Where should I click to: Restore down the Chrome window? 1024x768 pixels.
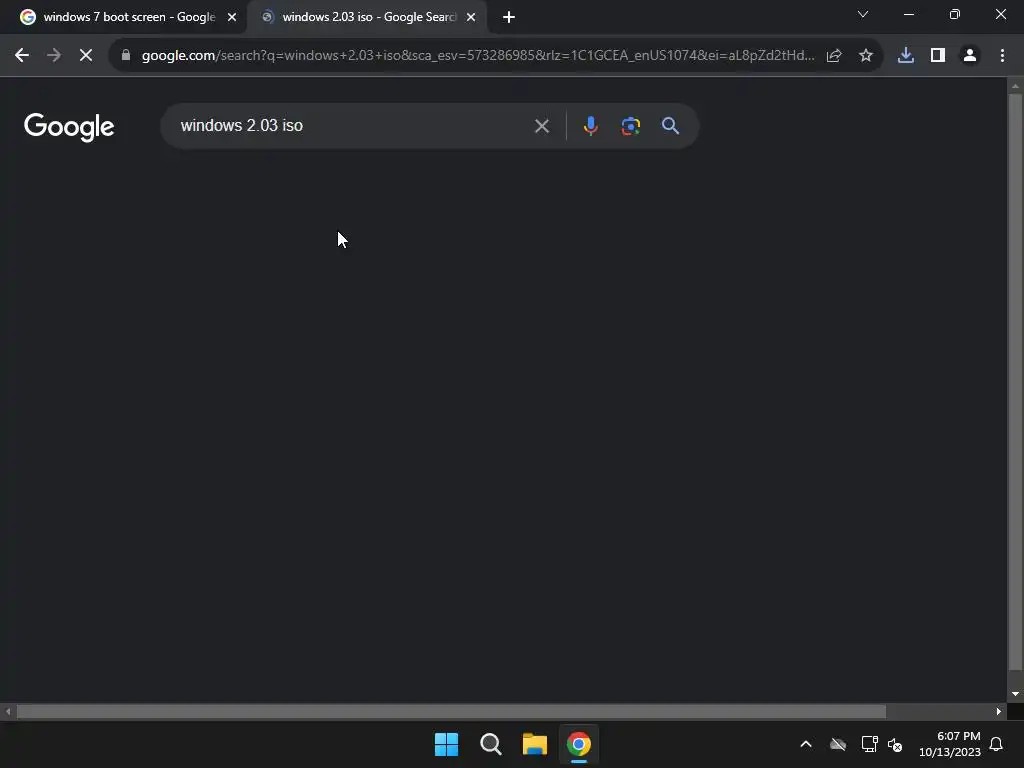tap(955, 14)
